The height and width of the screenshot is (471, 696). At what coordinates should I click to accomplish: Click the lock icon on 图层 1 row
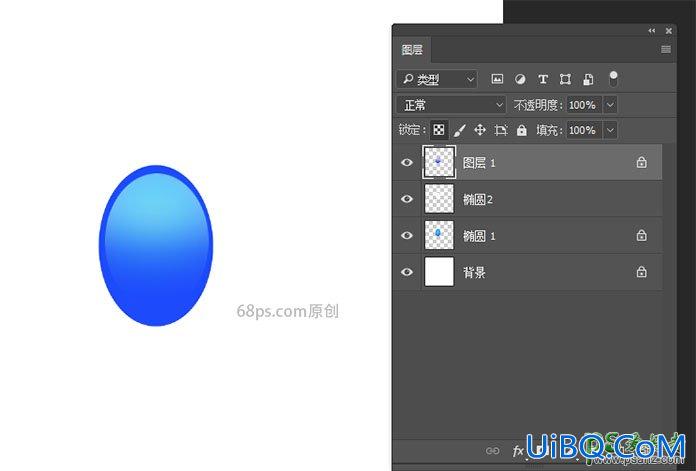click(641, 162)
